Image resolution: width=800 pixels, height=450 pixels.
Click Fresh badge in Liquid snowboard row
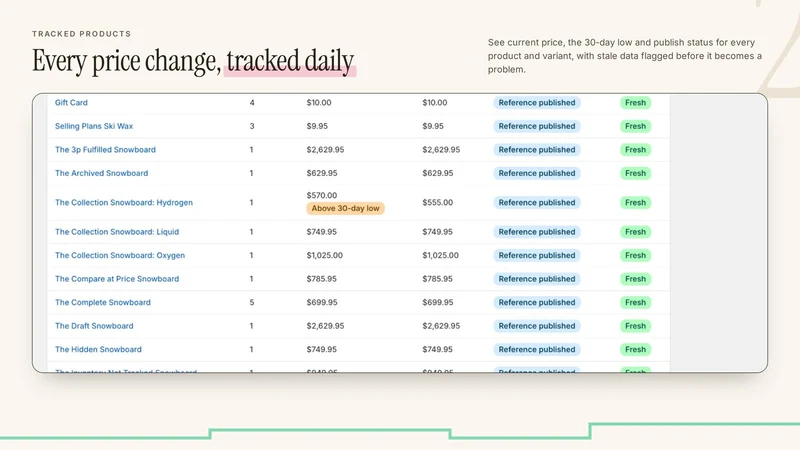(x=635, y=232)
